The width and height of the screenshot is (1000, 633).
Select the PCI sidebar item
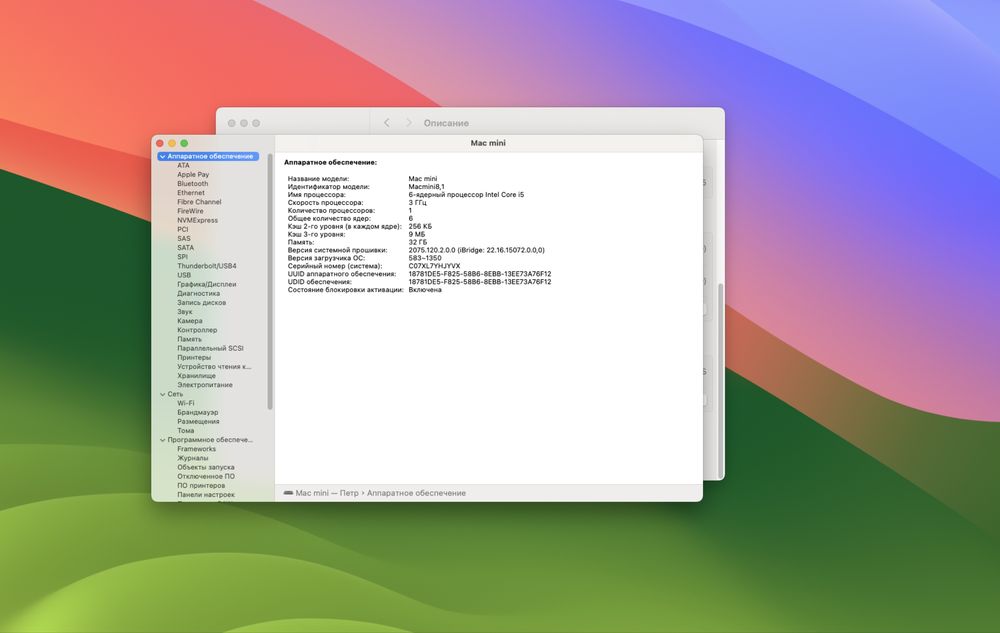pos(182,229)
